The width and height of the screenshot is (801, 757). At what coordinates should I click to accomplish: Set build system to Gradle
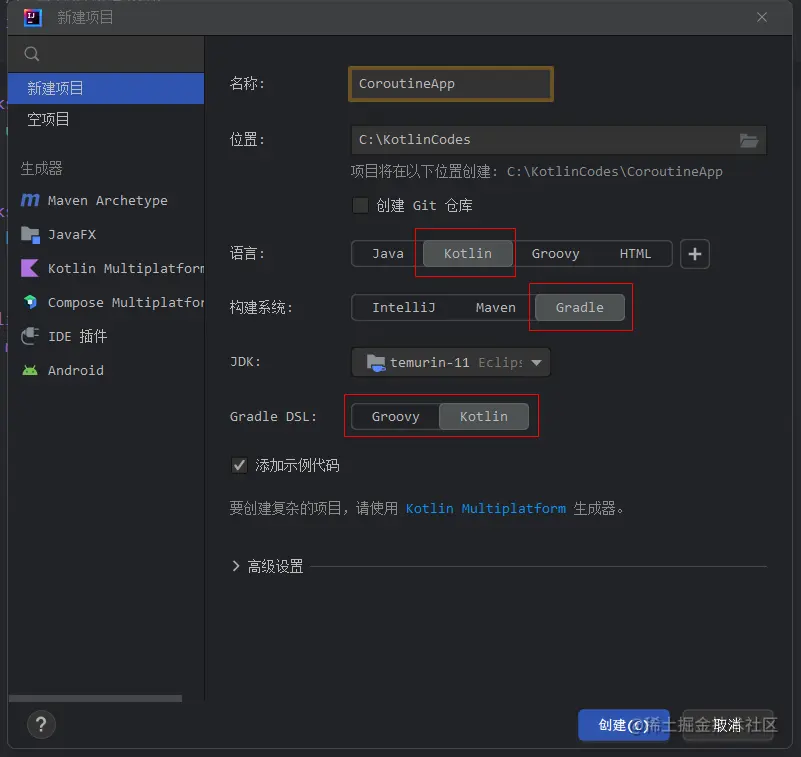pos(580,307)
